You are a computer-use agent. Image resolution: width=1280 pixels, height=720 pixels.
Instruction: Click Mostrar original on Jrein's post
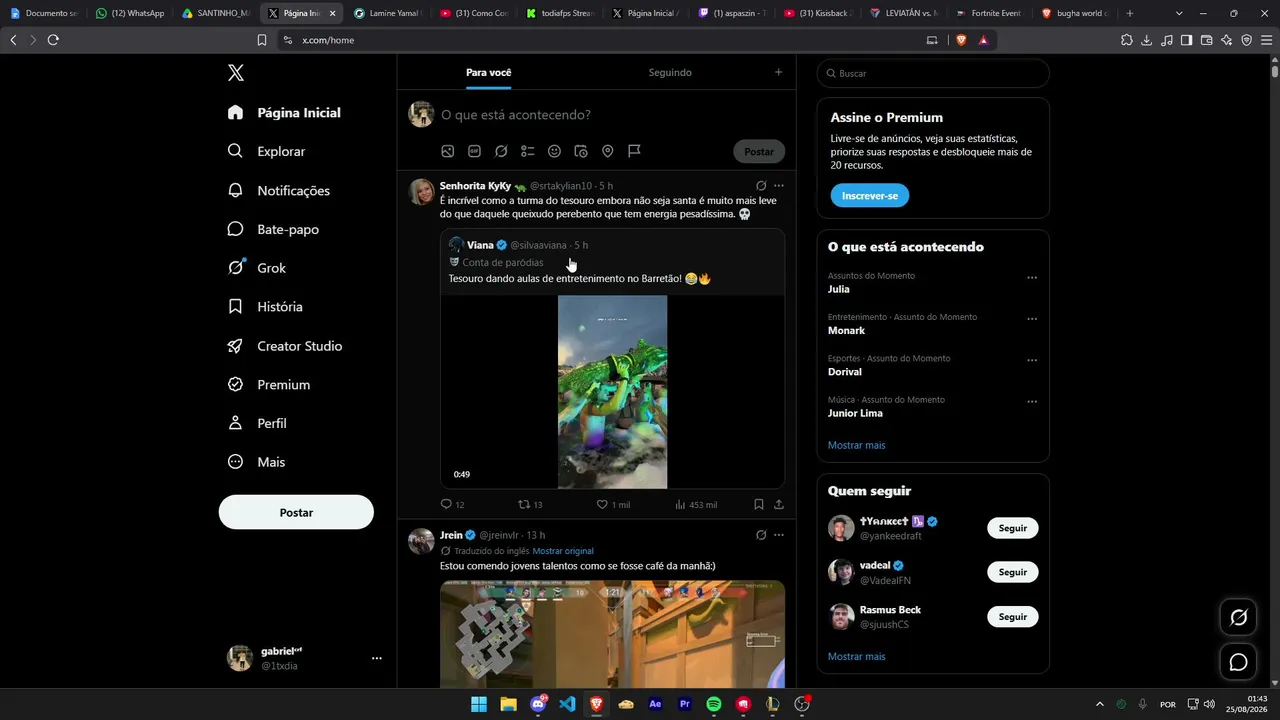(x=563, y=551)
